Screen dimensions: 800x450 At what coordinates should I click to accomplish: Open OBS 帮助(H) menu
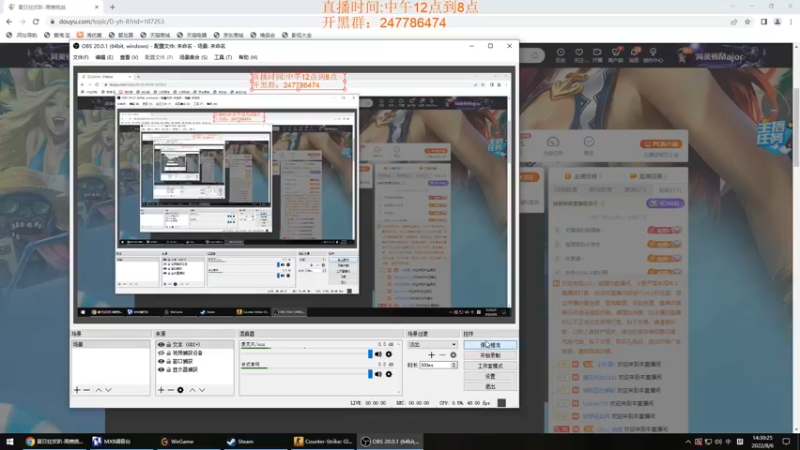click(247, 57)
